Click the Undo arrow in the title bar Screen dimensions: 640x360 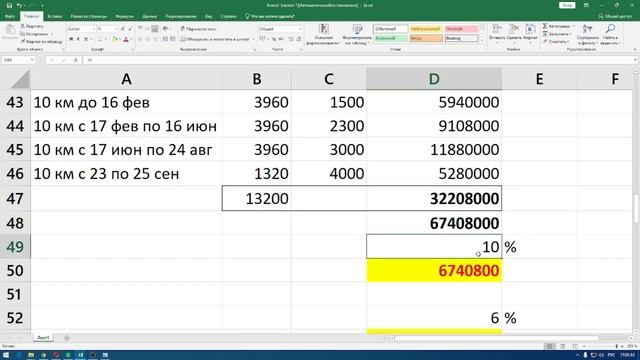19,5
